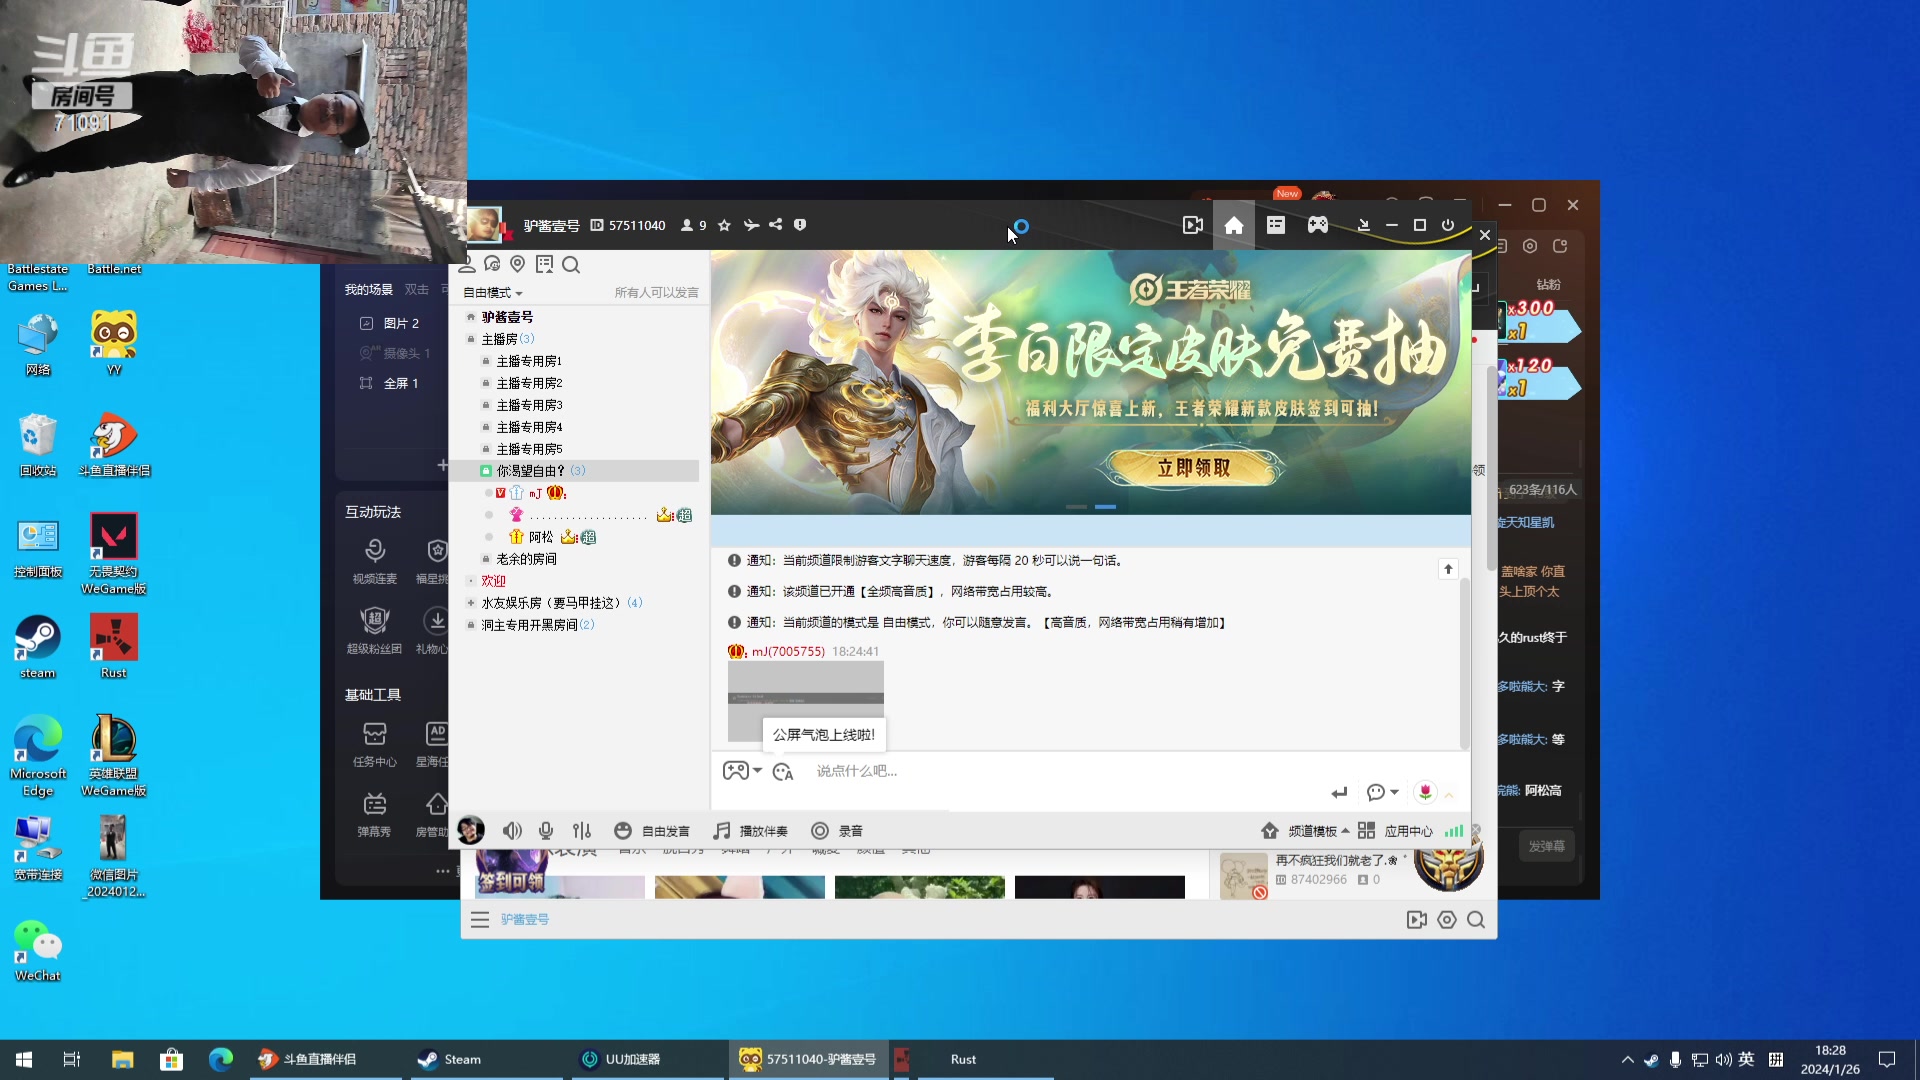This screenshot has height=1080, width=1920.
Task: Open the 自由模式 mode dropdown
Action: click(493, 293)
